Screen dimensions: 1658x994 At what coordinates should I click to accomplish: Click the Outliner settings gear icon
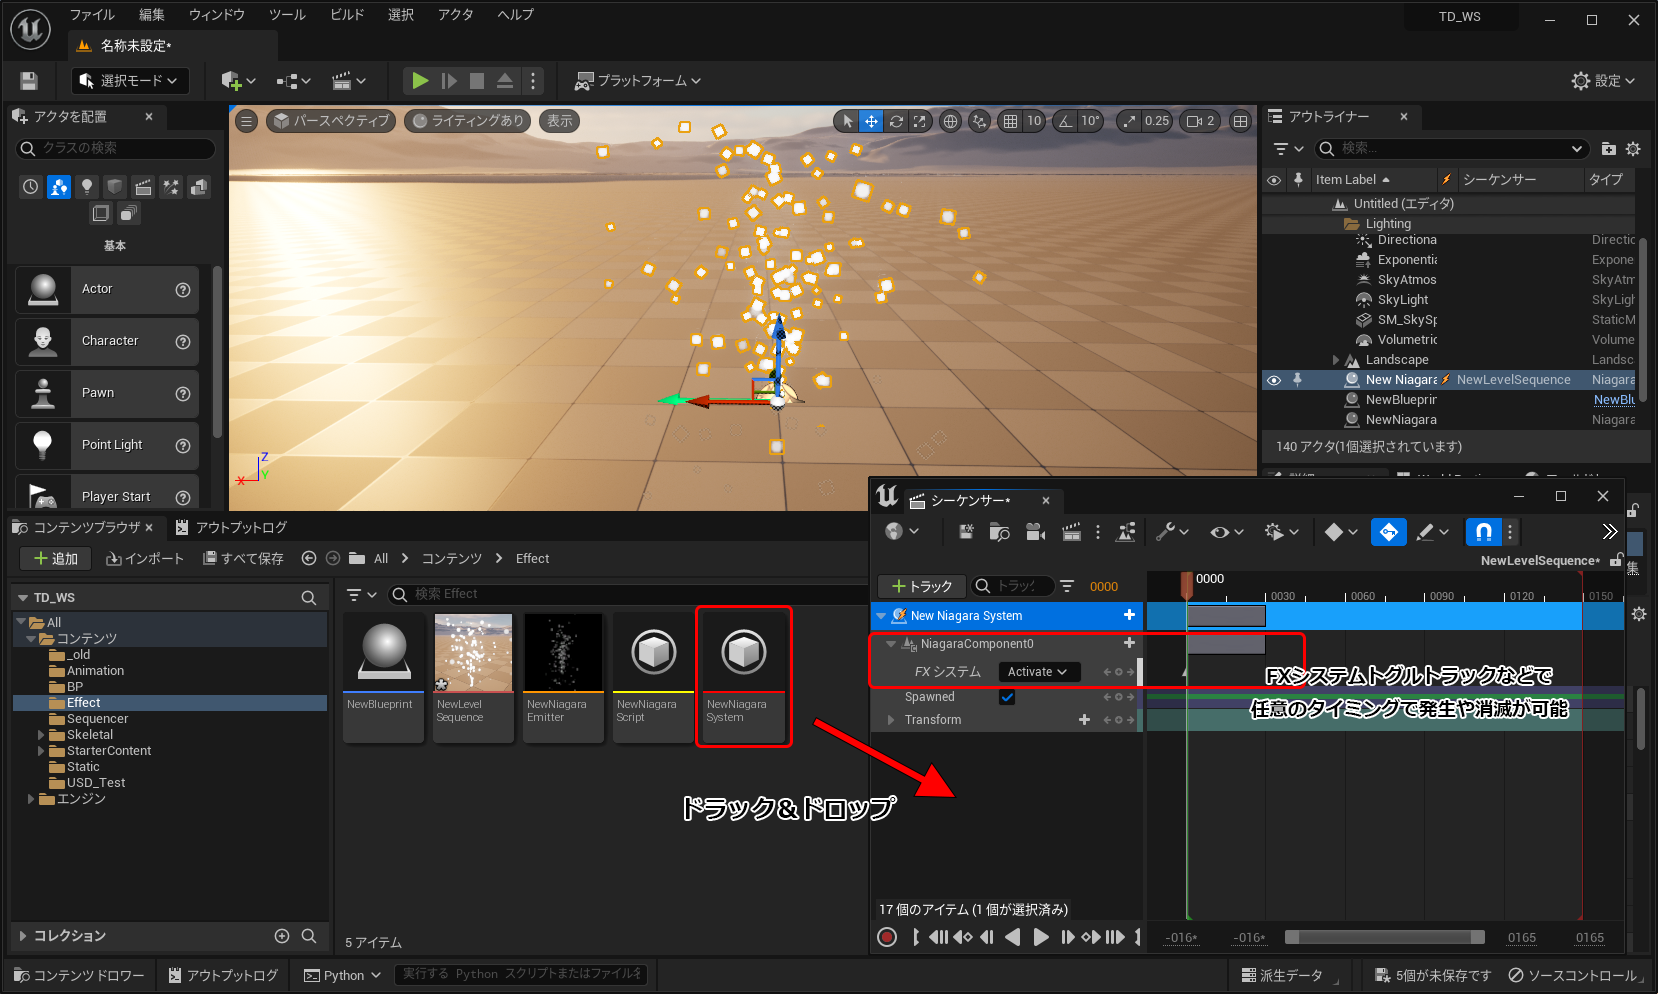pyautogui.click(x=1633, y=149)
